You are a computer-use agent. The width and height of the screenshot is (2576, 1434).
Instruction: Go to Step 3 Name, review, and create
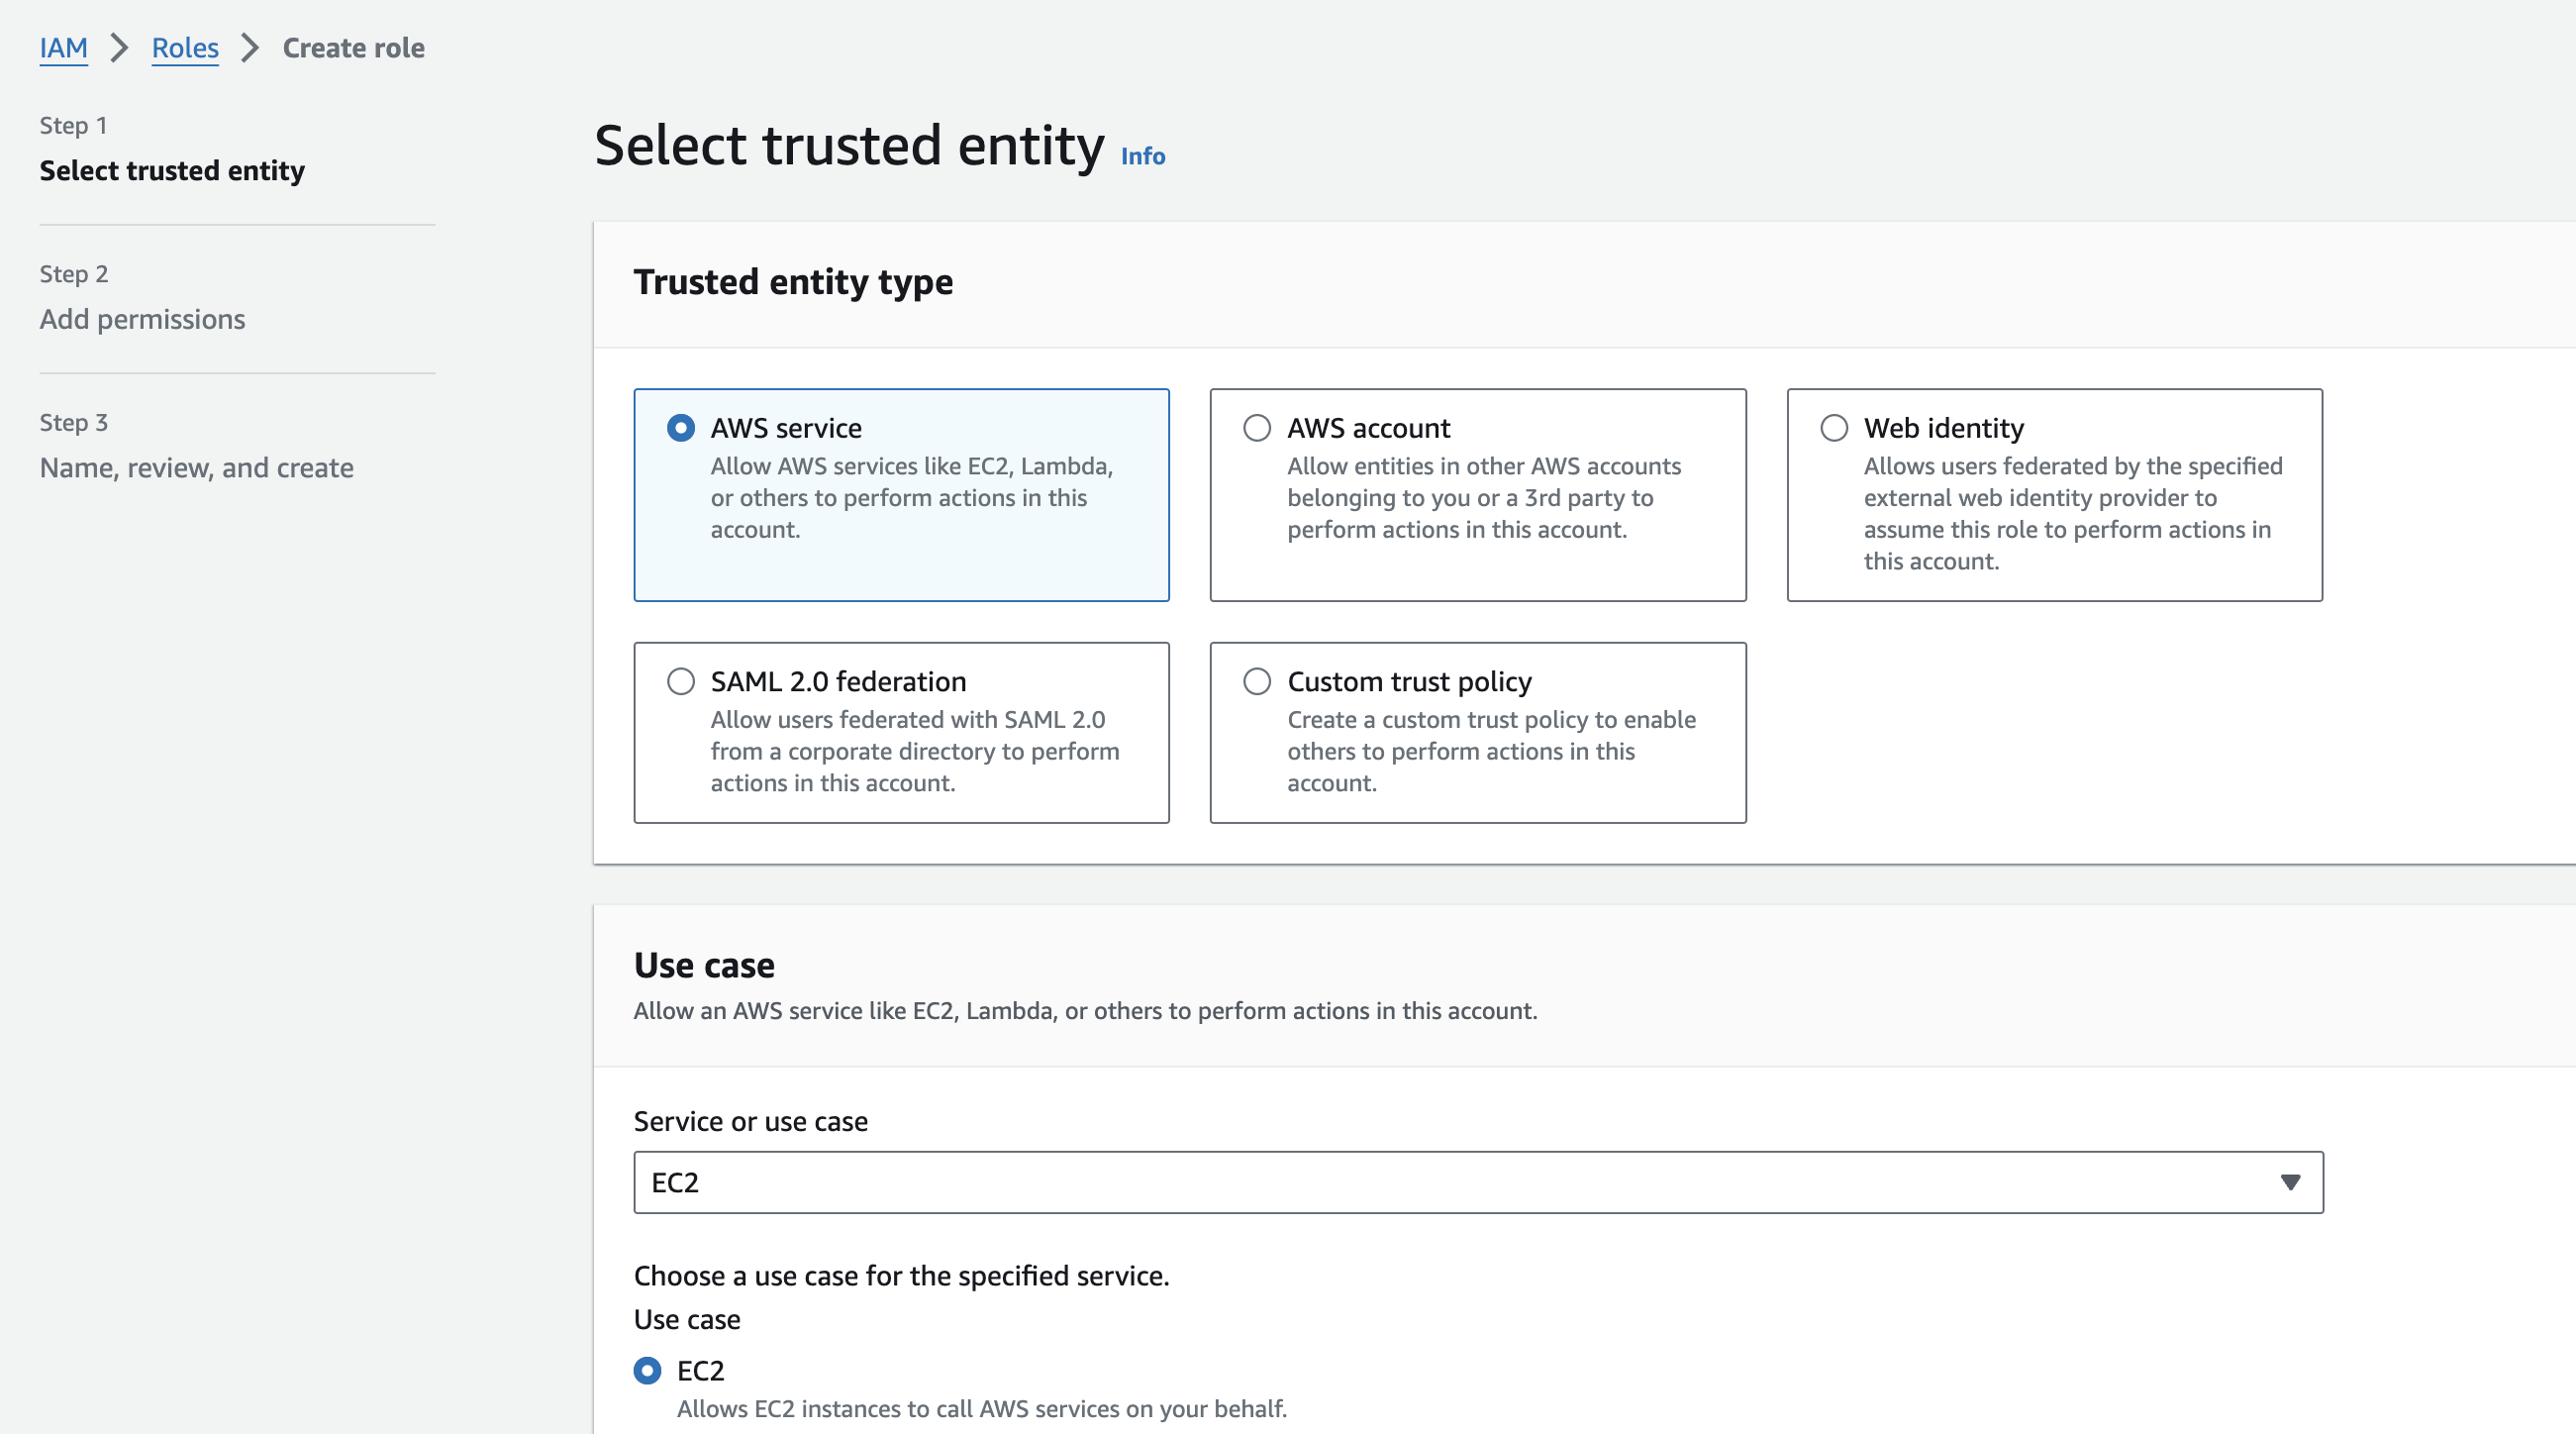[196, 468]
